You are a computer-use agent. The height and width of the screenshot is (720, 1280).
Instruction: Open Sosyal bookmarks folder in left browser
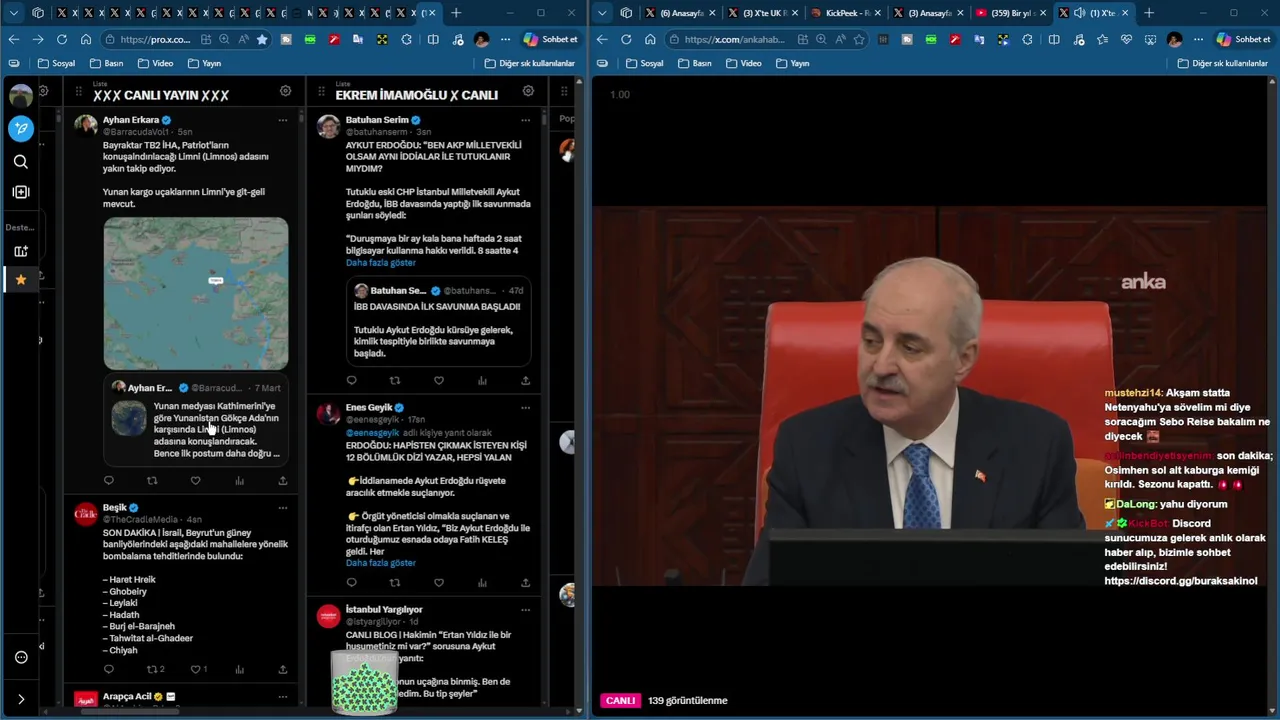[x=56, y=63]
